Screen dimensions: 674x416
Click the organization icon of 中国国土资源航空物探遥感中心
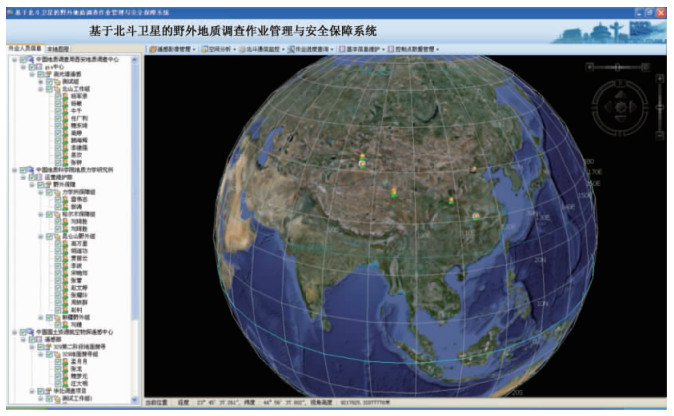[31, 332]
